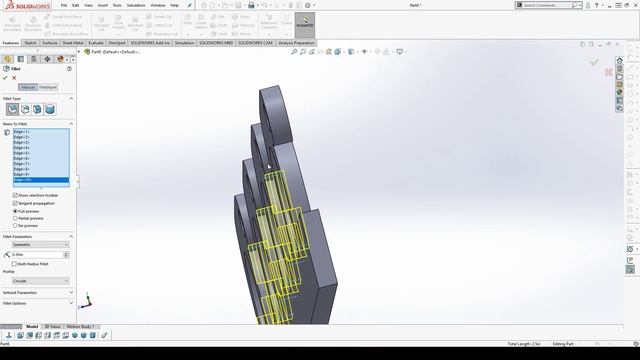Viewport: 640px width, 360px height.
Task: Switch to 3D Views bottom tab
Action: click(x=52, y=327)
